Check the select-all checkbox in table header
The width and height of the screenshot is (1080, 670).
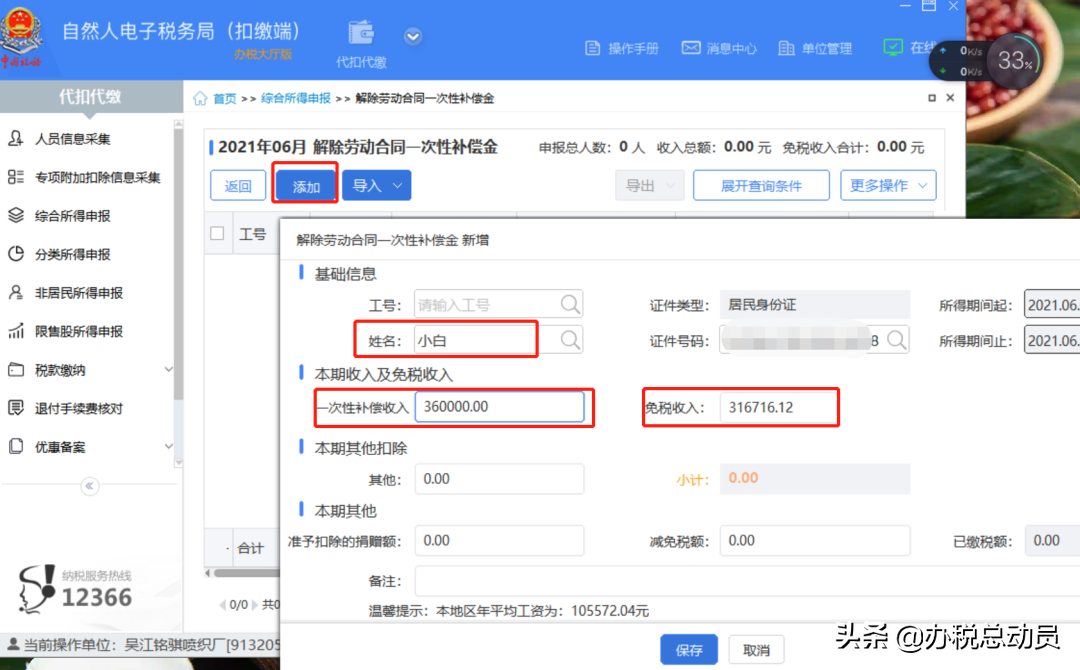pos(217,233)
